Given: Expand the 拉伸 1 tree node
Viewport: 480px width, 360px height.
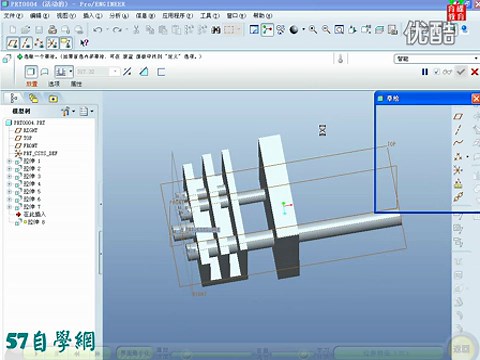Looking at the screenshot, I should [x=9, y=161].
